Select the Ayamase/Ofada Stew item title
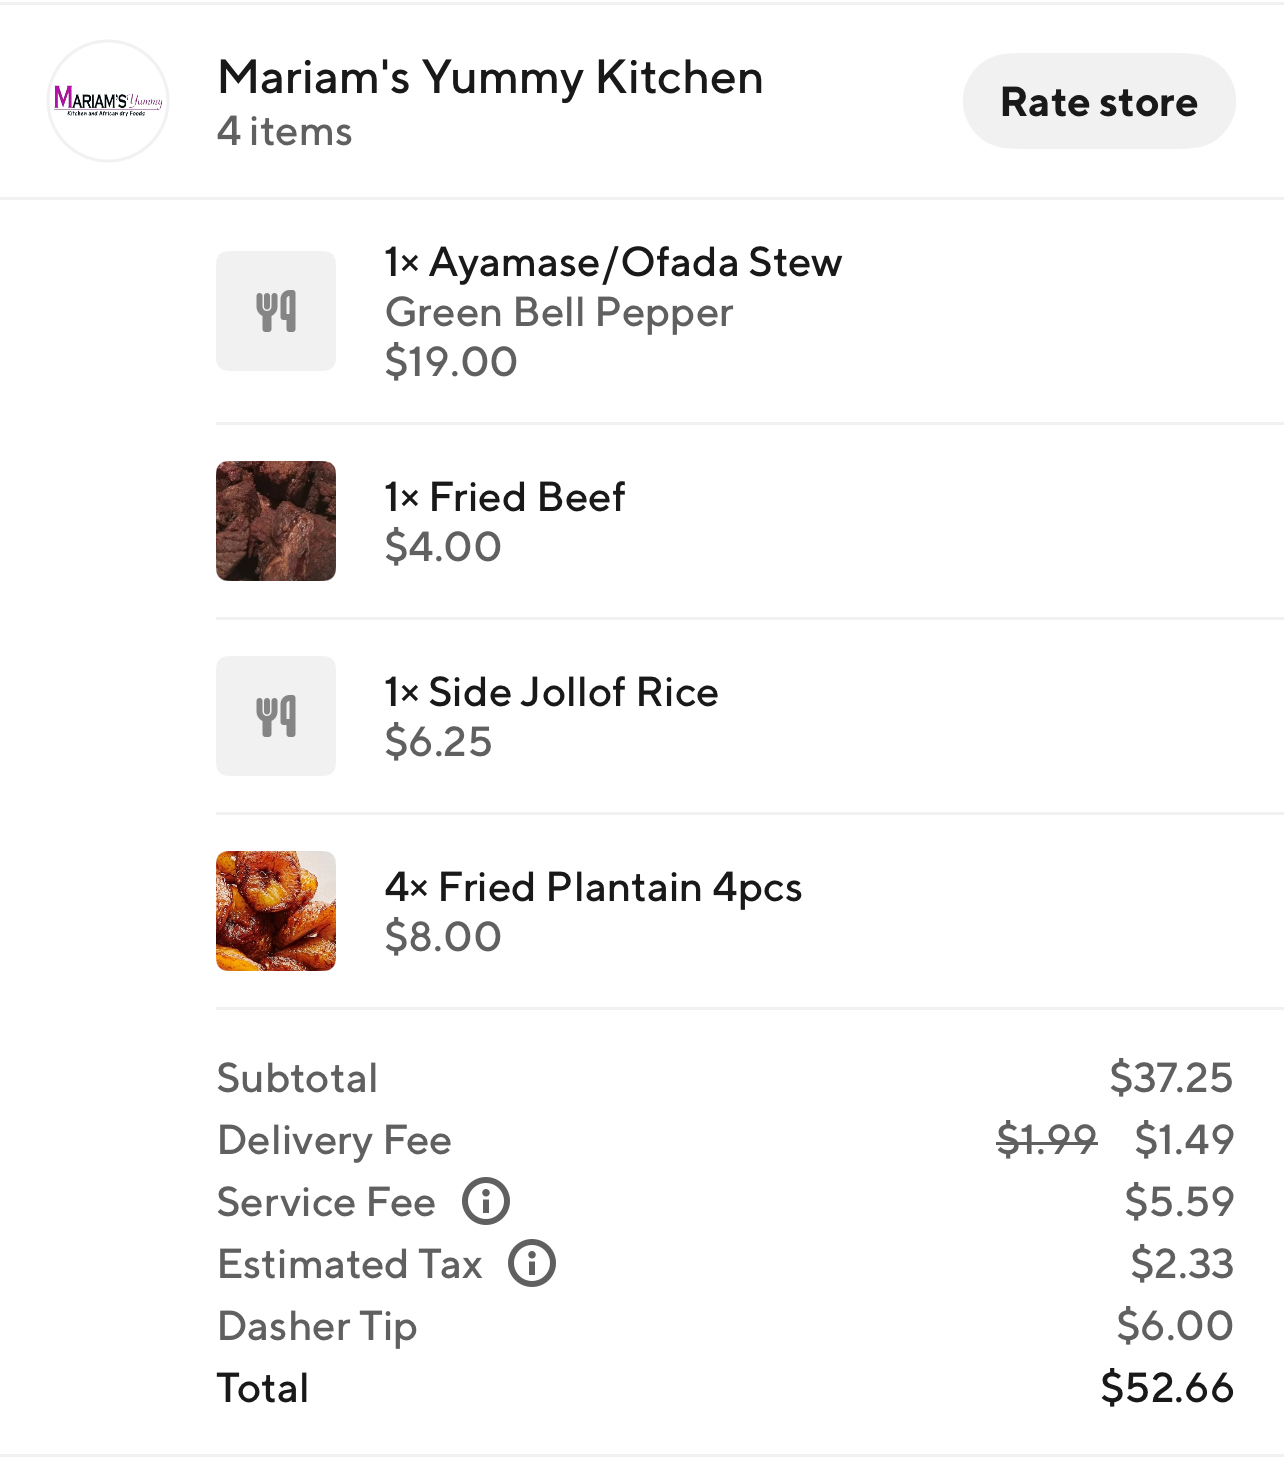The image size is (1284, 1467). point(613,262)
